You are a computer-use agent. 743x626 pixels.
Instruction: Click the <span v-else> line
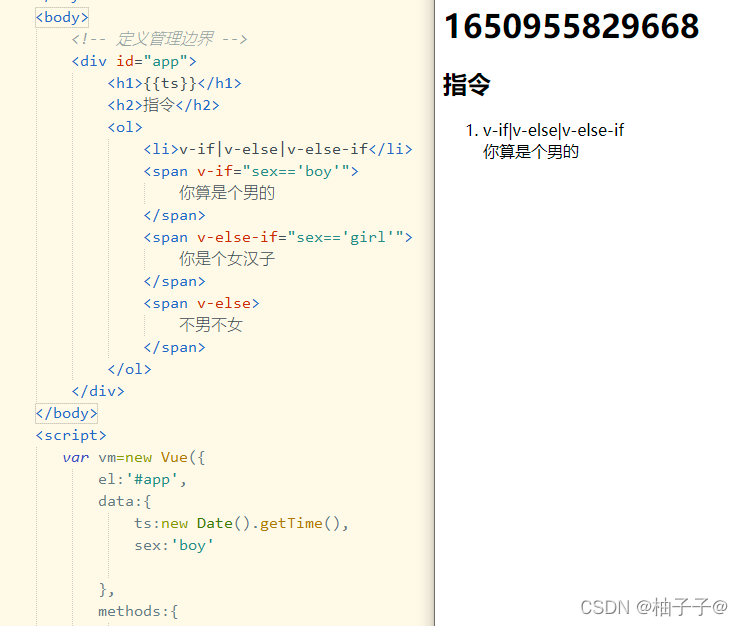201,303
